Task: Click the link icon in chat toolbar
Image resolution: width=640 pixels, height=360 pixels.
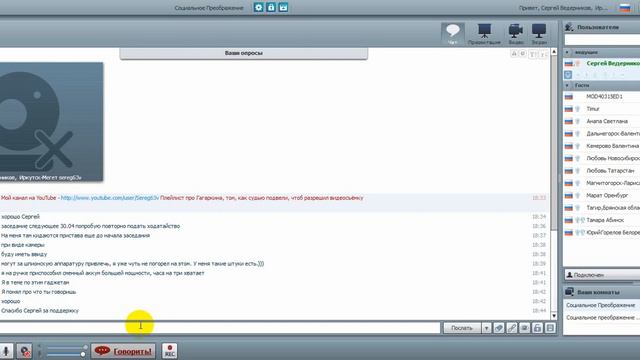Action: point(512,328)
